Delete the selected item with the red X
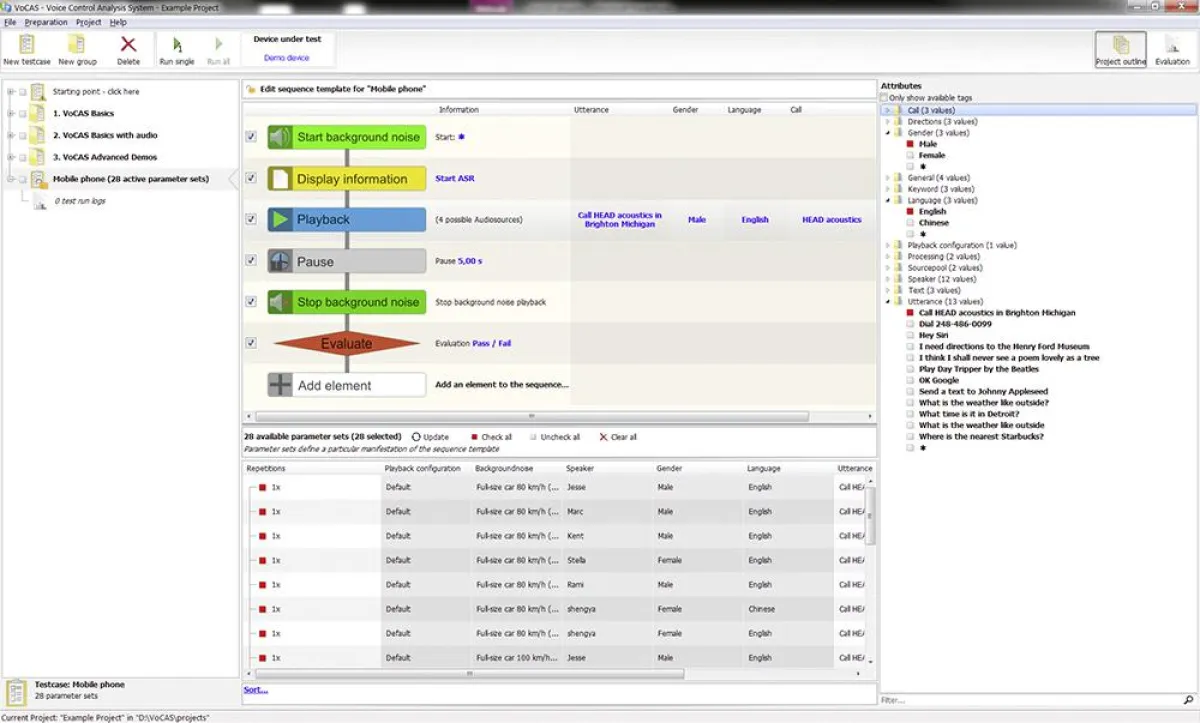The image size is (1200, 723). coord(128,50)
